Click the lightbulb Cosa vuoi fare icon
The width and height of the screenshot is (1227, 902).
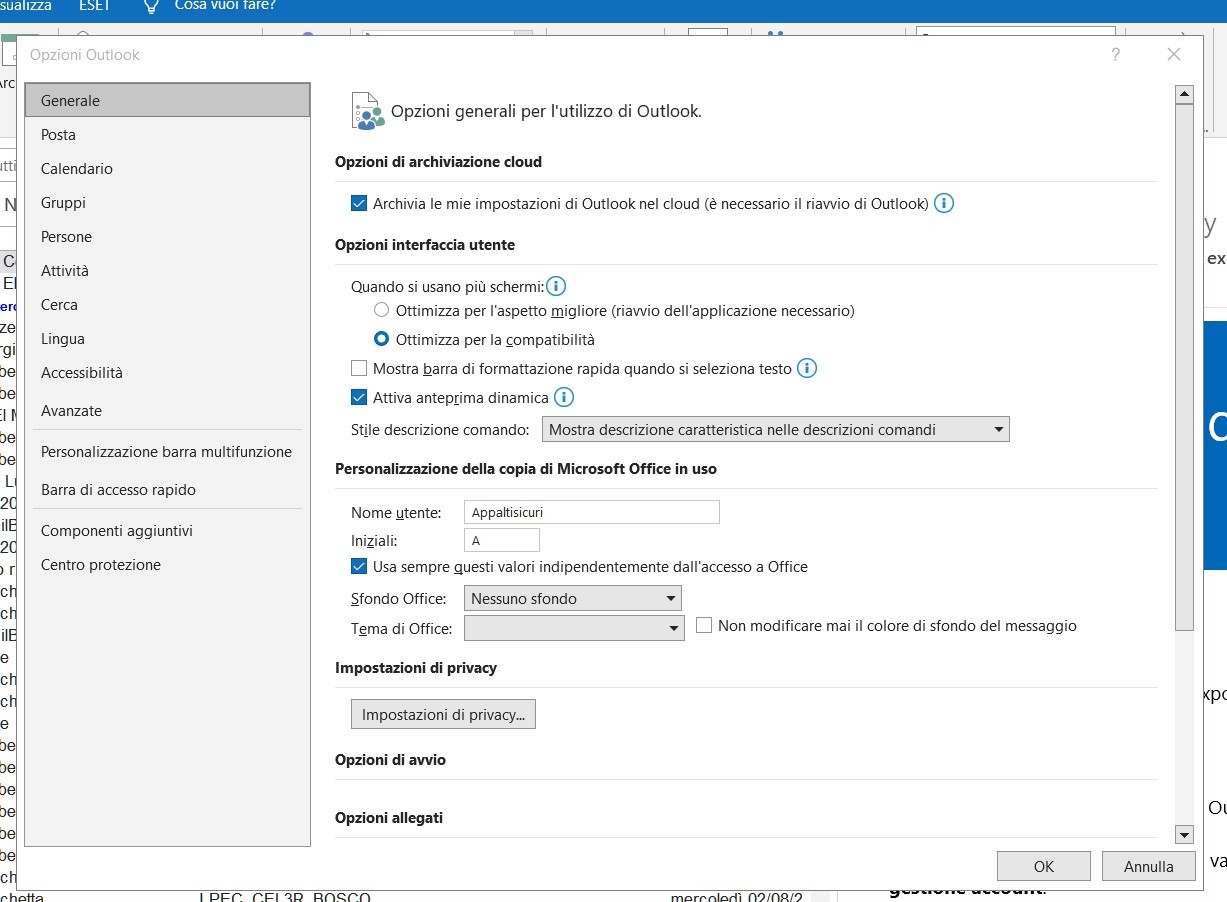click(151, 6)
